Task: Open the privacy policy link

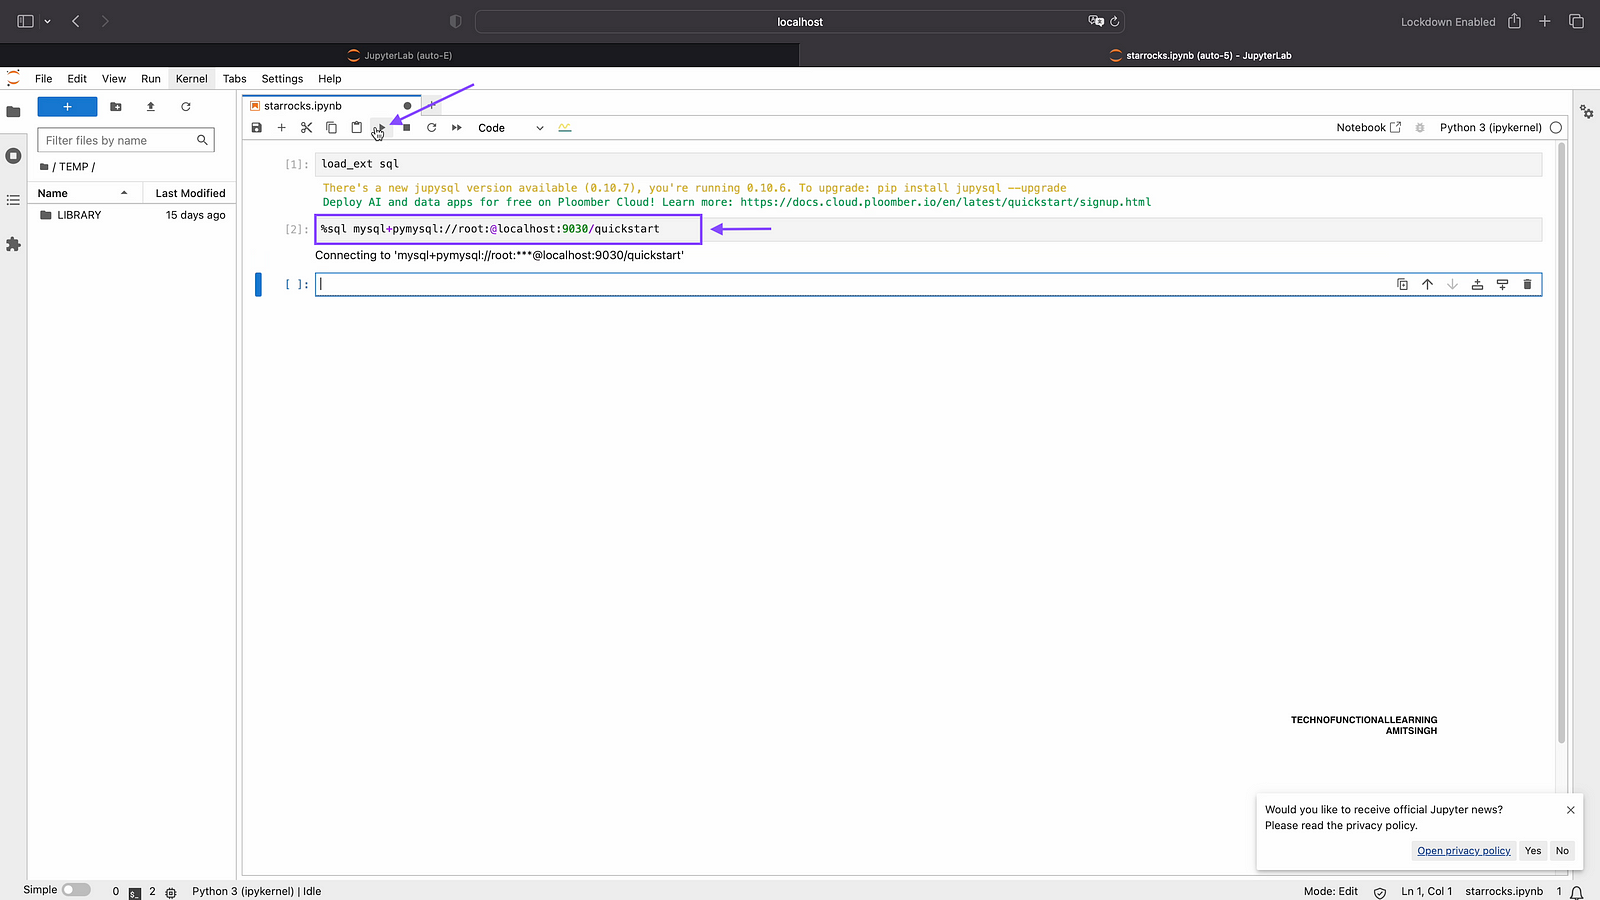Action: [x=1463, y=851]
